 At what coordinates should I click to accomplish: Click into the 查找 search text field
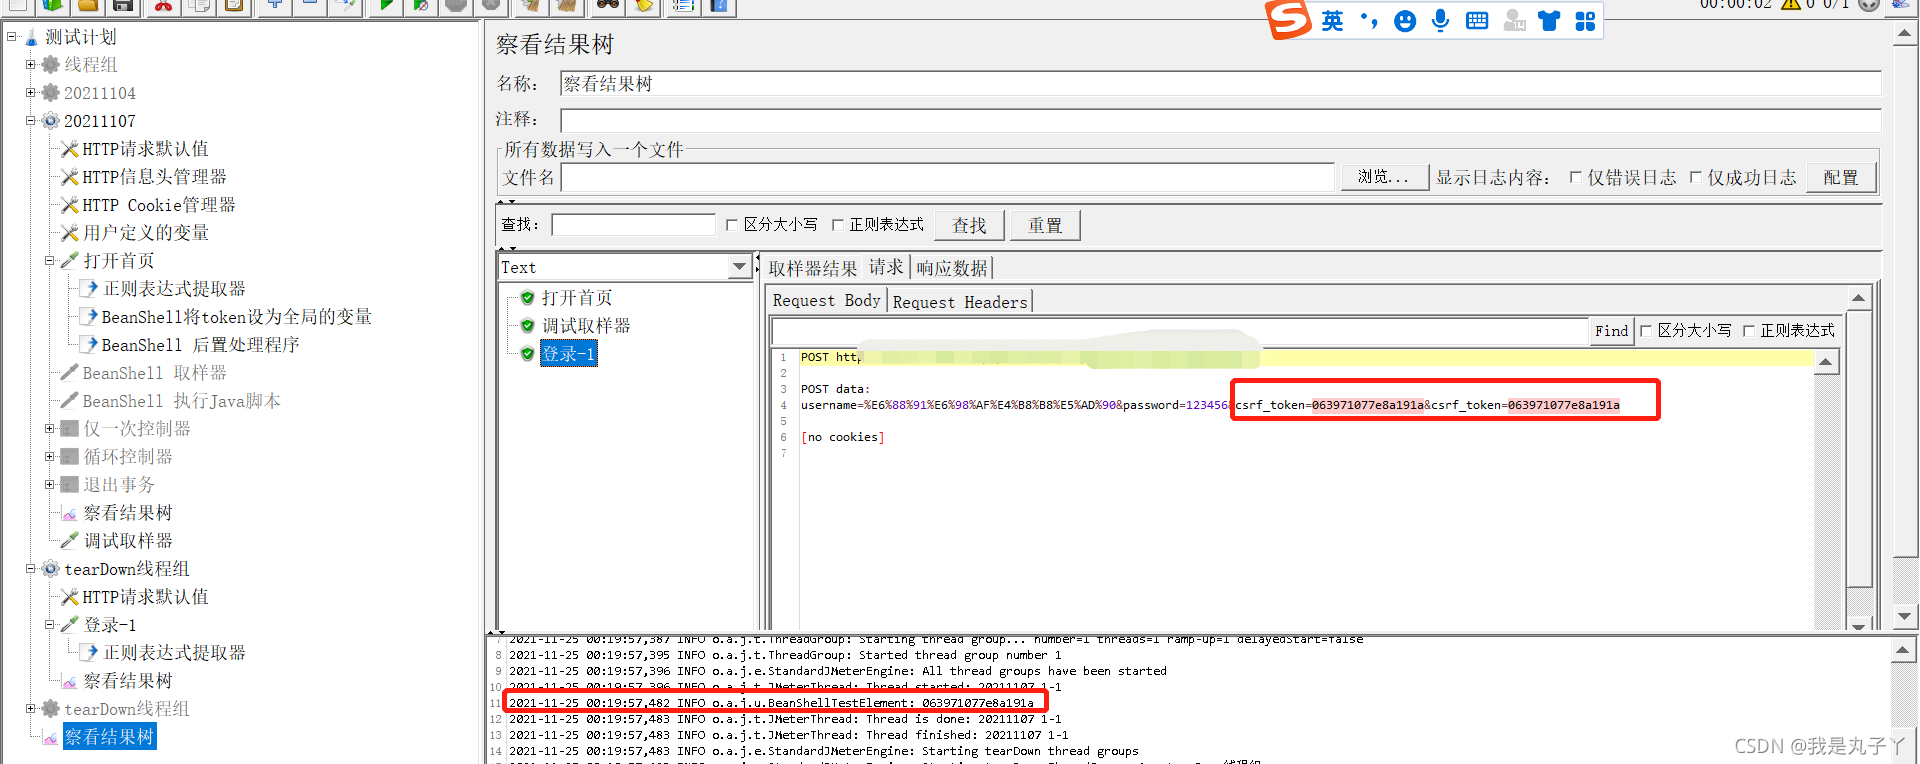pyautogui.click(x=634, y=225)
